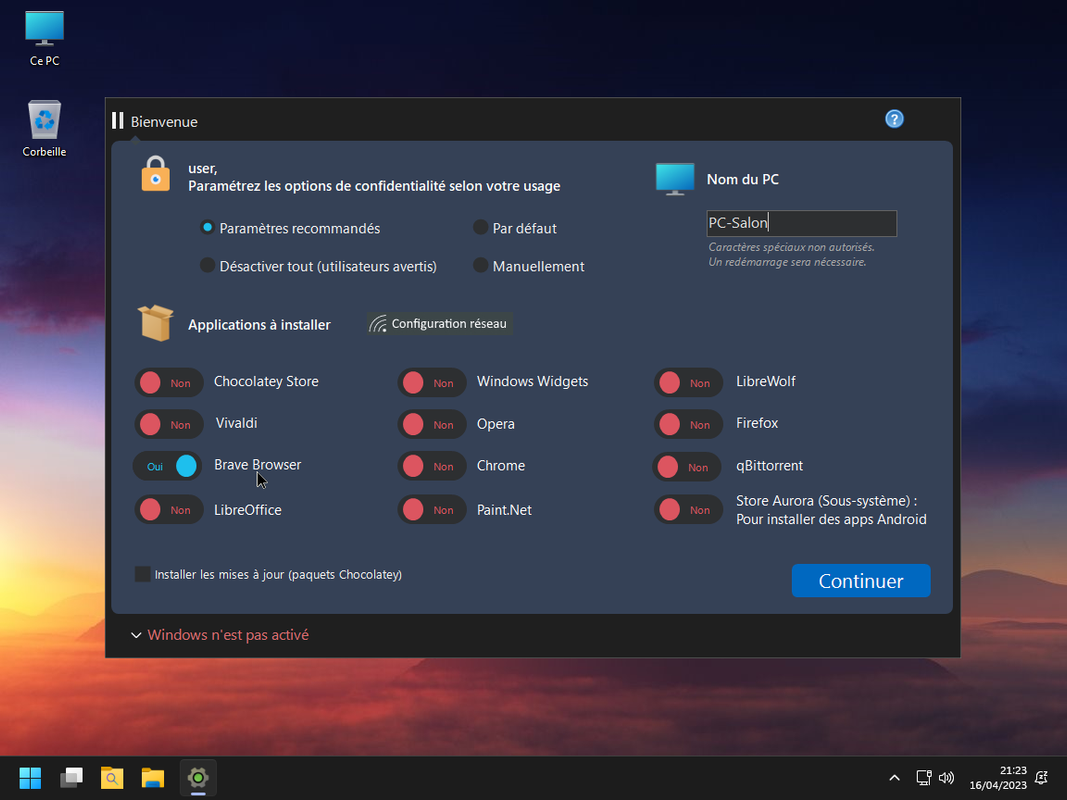Click the cardboard box applications icon
Screen dimensions: 1067x800
[x=156, y=322]
